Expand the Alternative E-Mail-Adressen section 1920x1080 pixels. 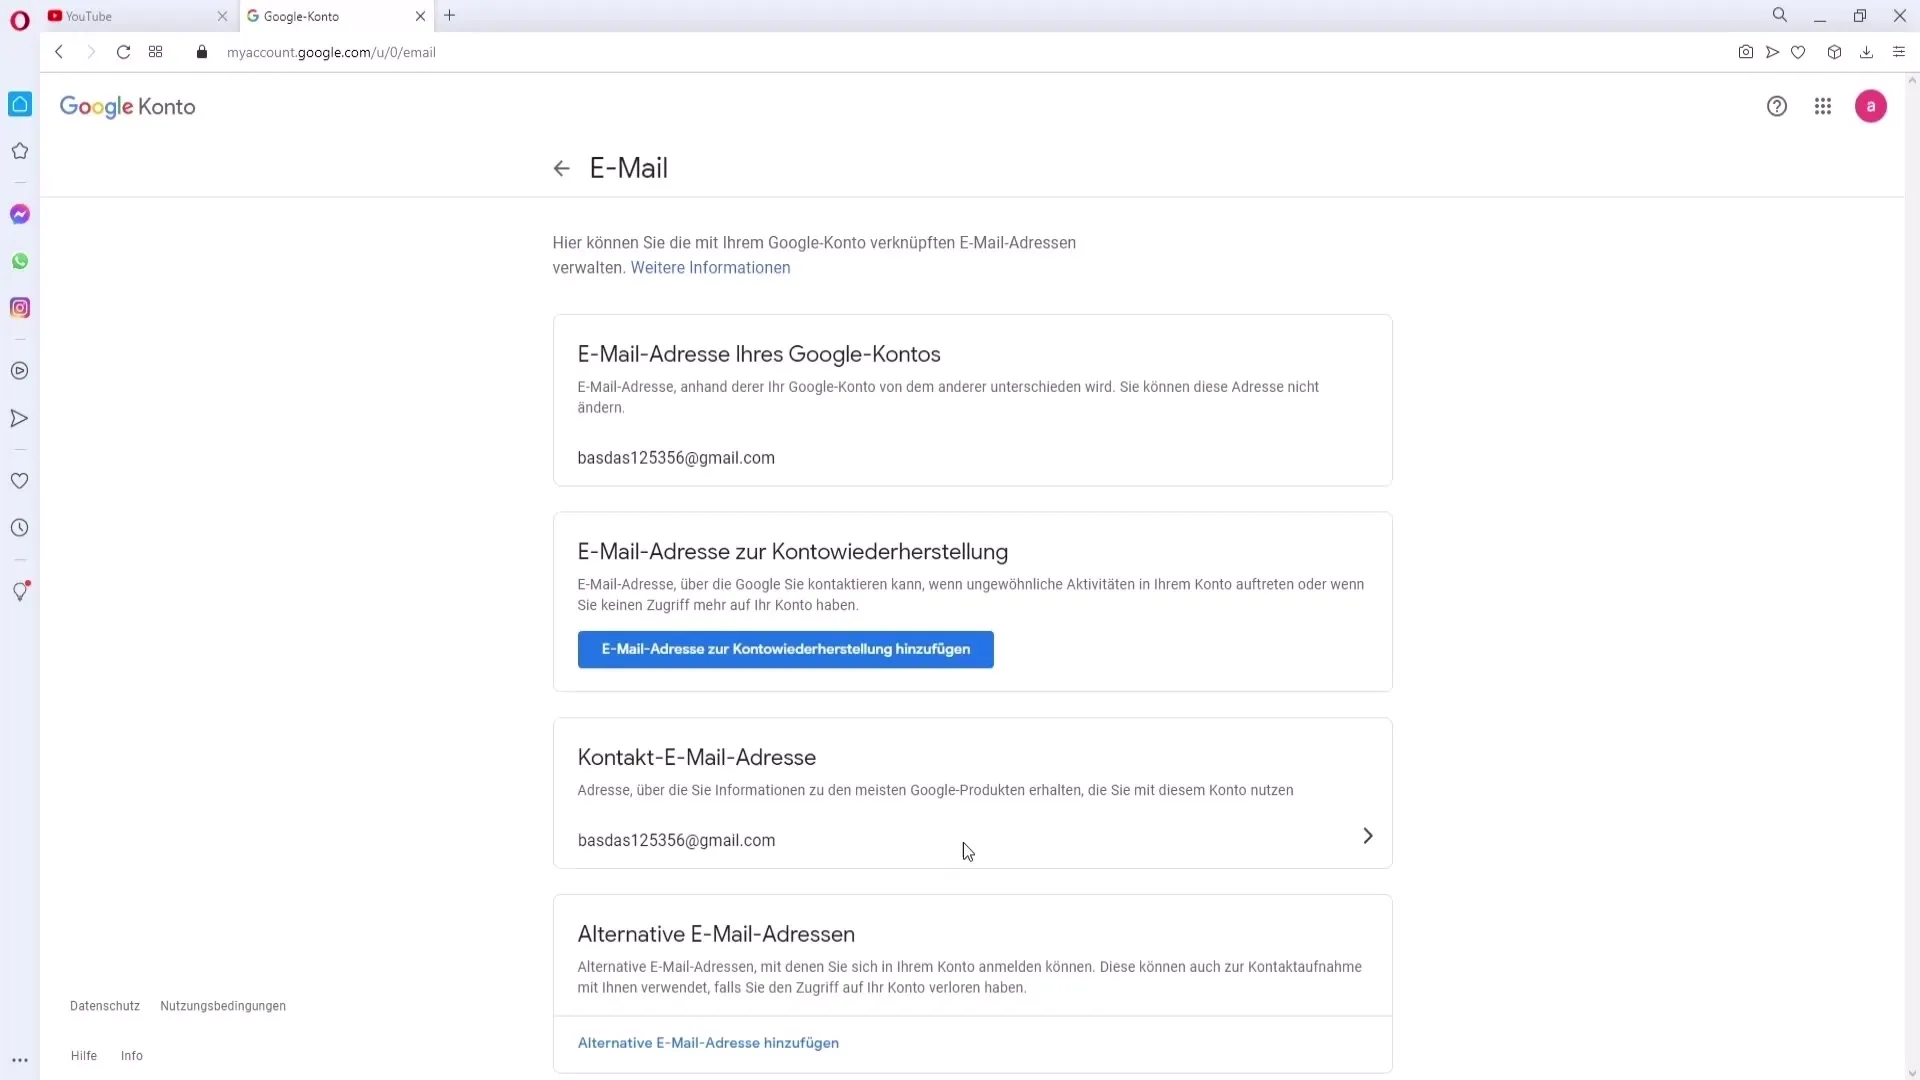tap(717, 934)
